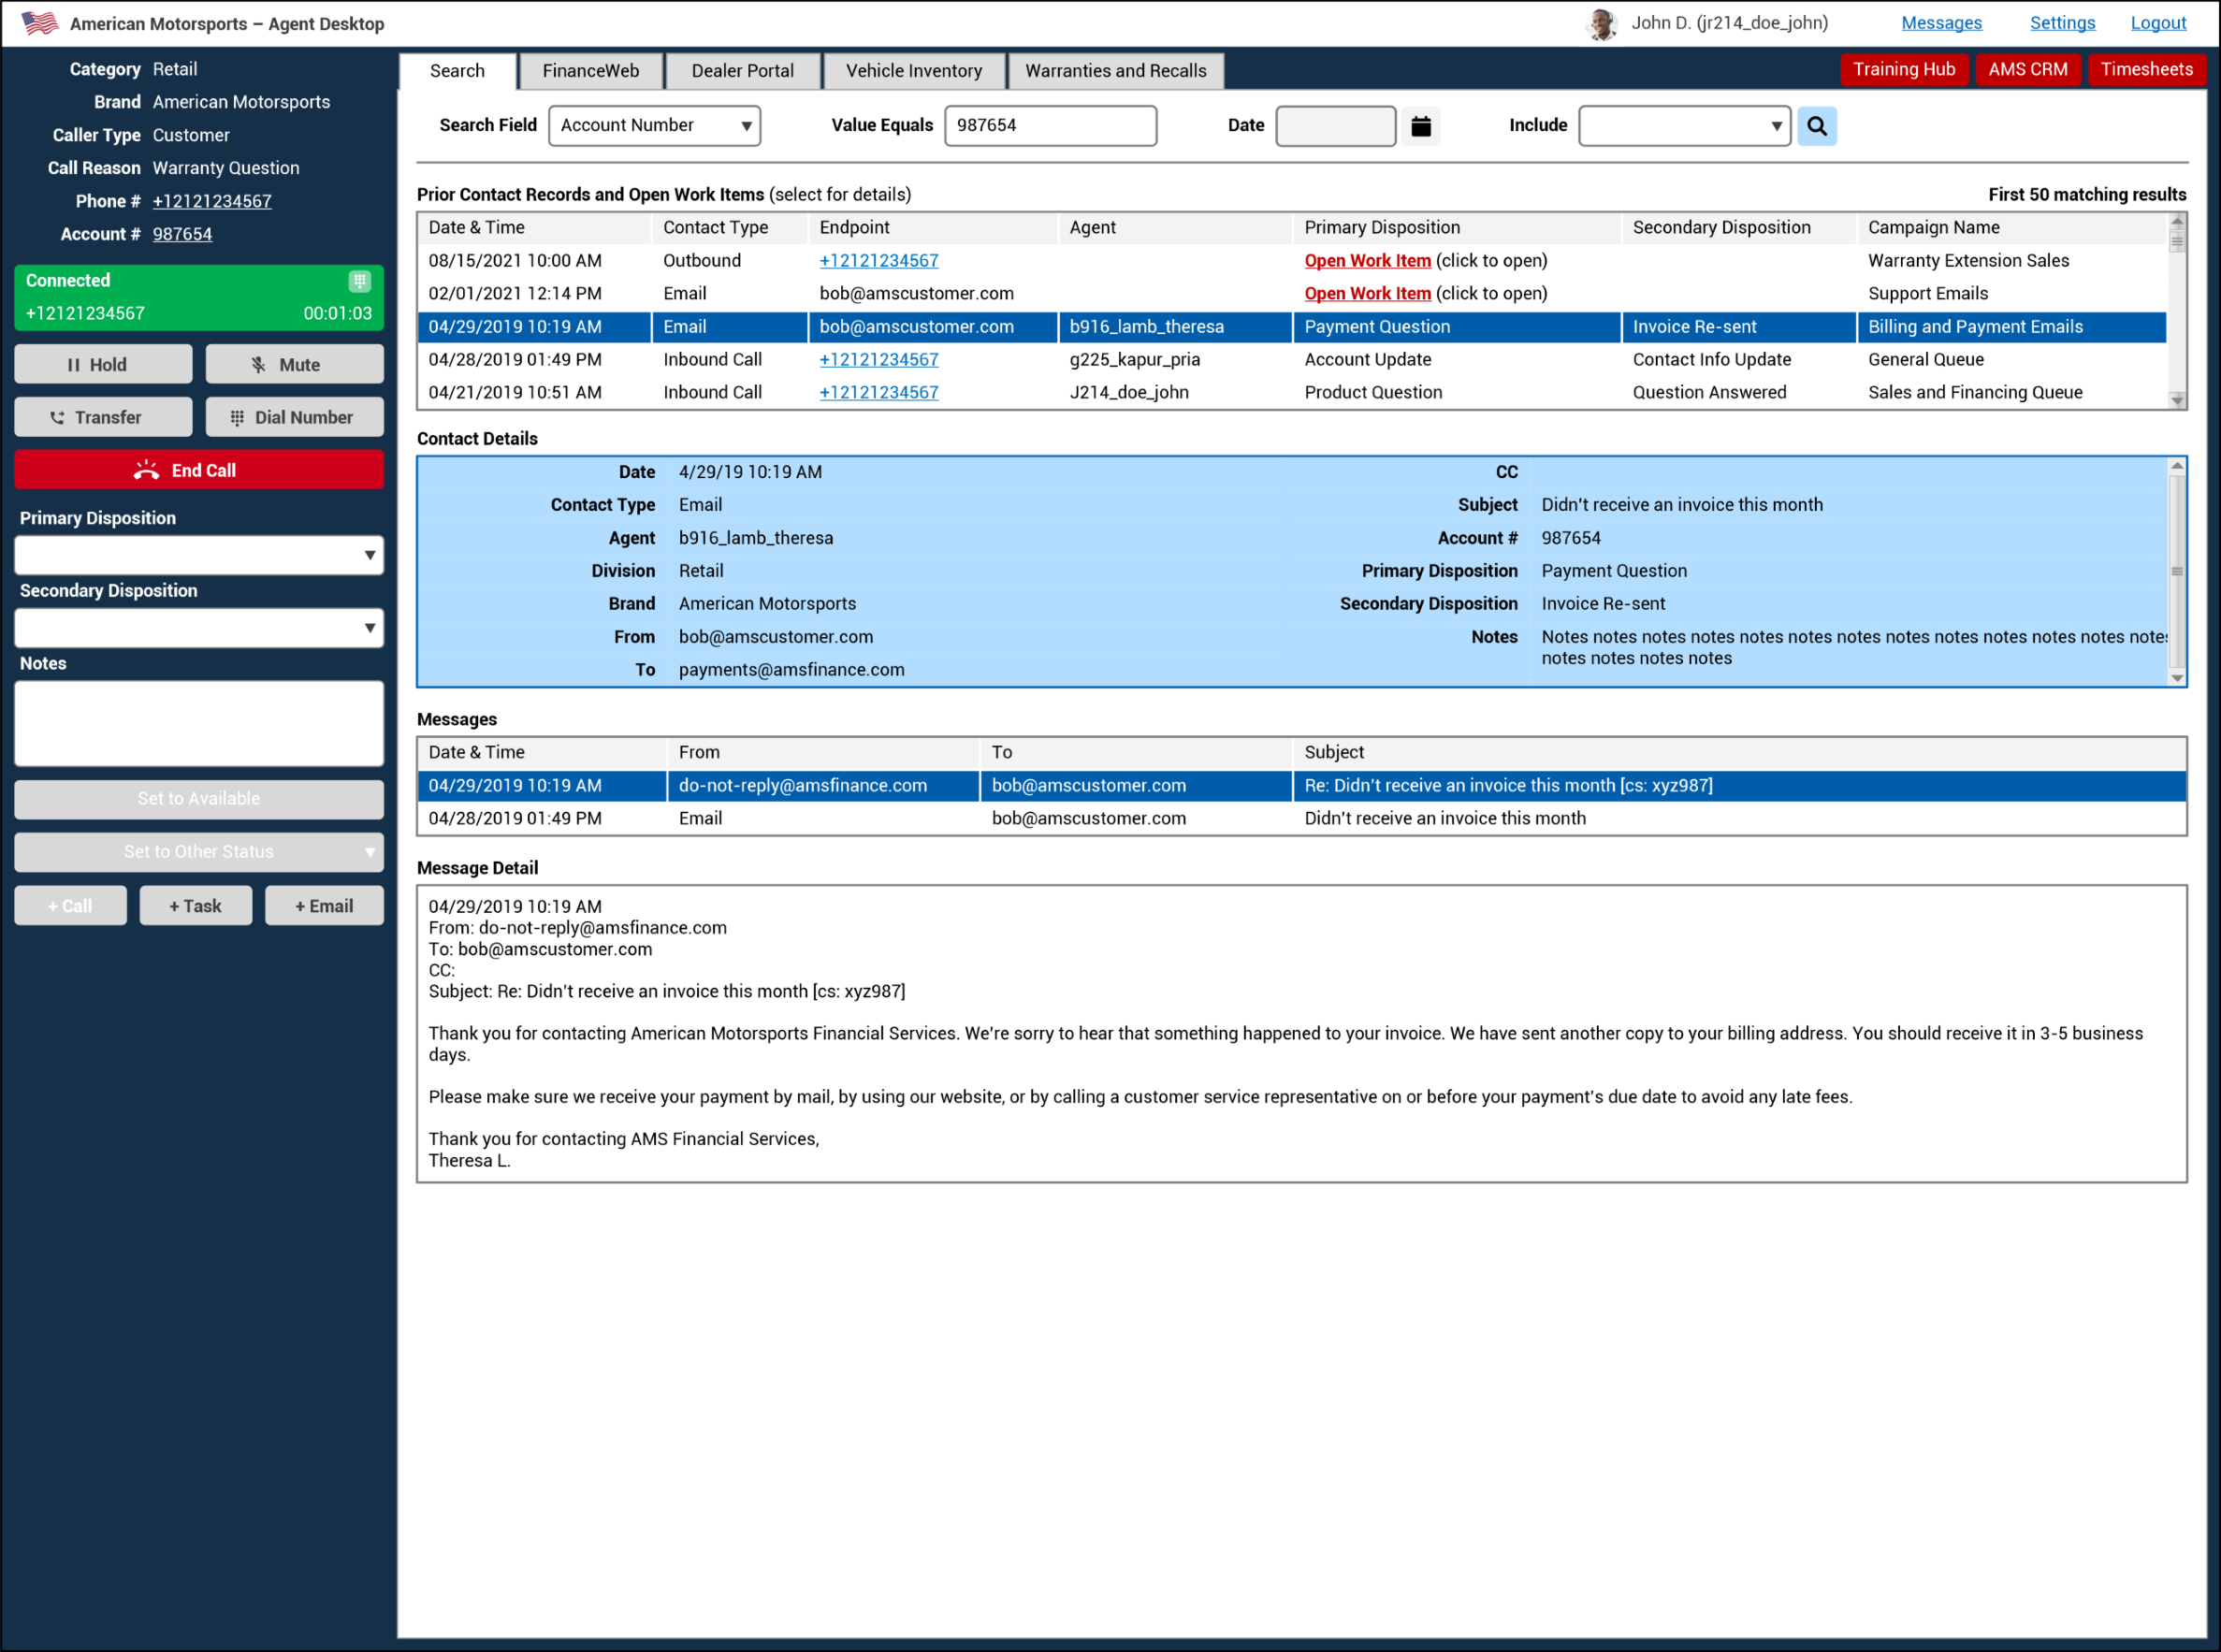Switch to the FinanceWeb tab

click(590, 70)
